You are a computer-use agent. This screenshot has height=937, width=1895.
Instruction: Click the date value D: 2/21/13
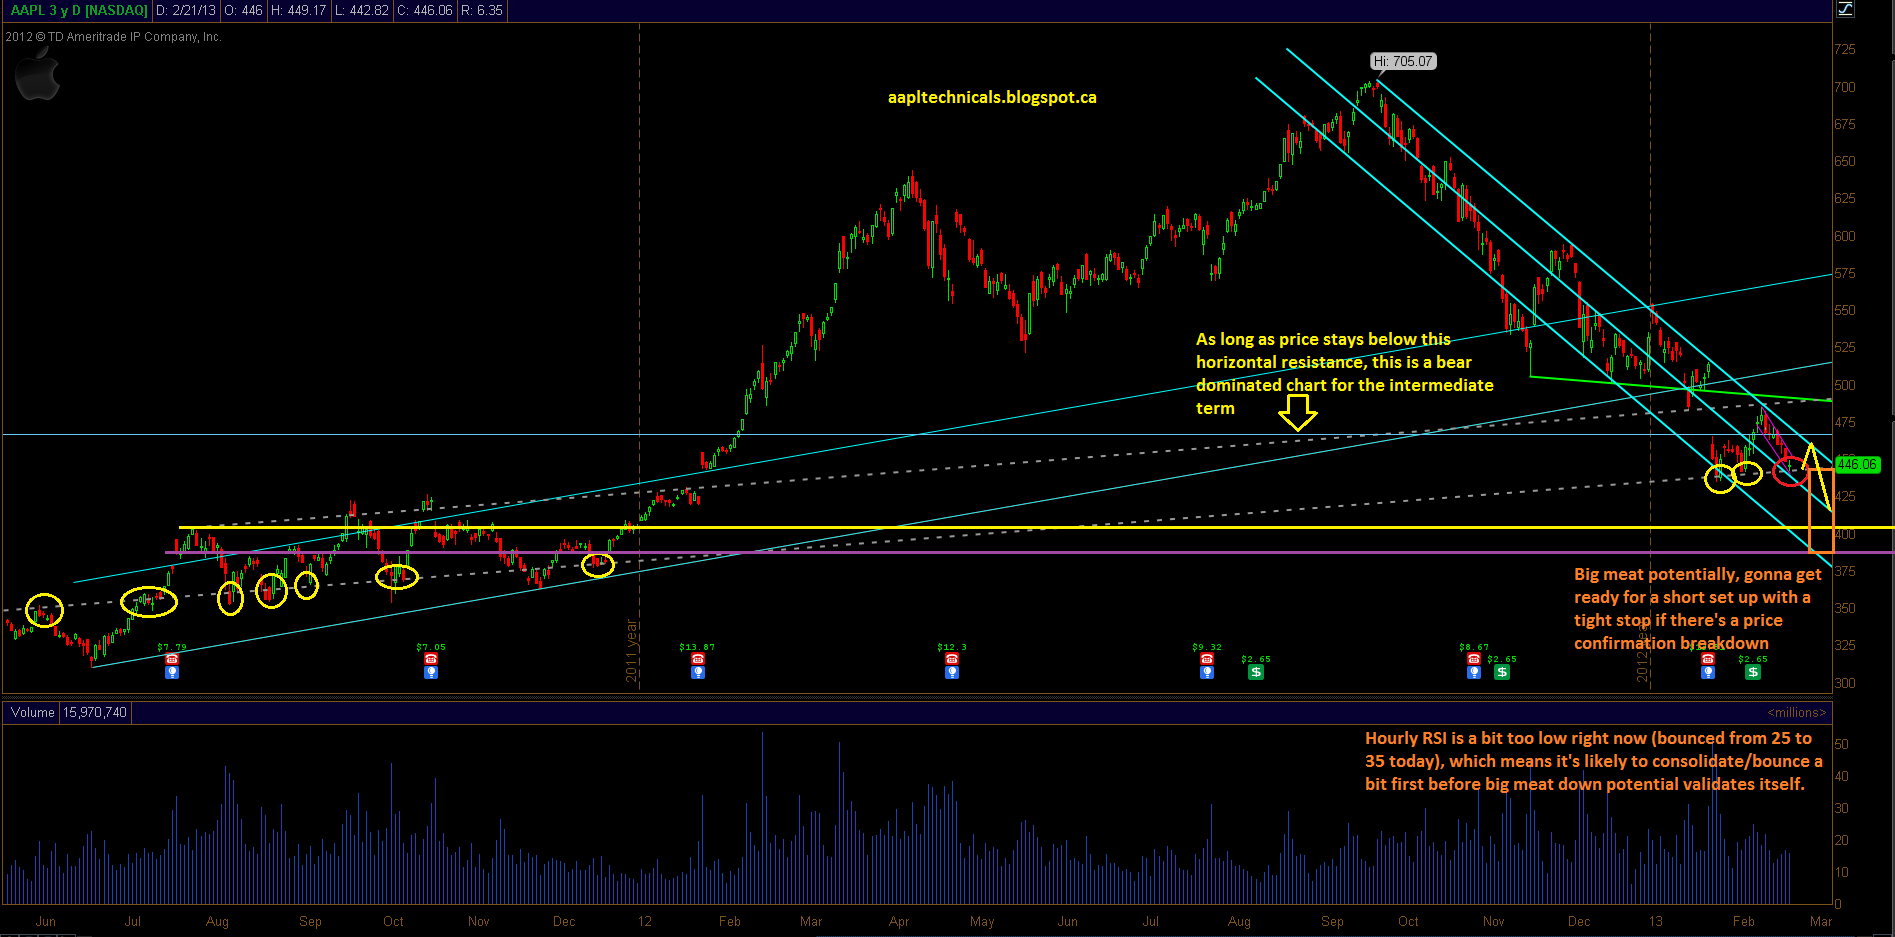186,10
